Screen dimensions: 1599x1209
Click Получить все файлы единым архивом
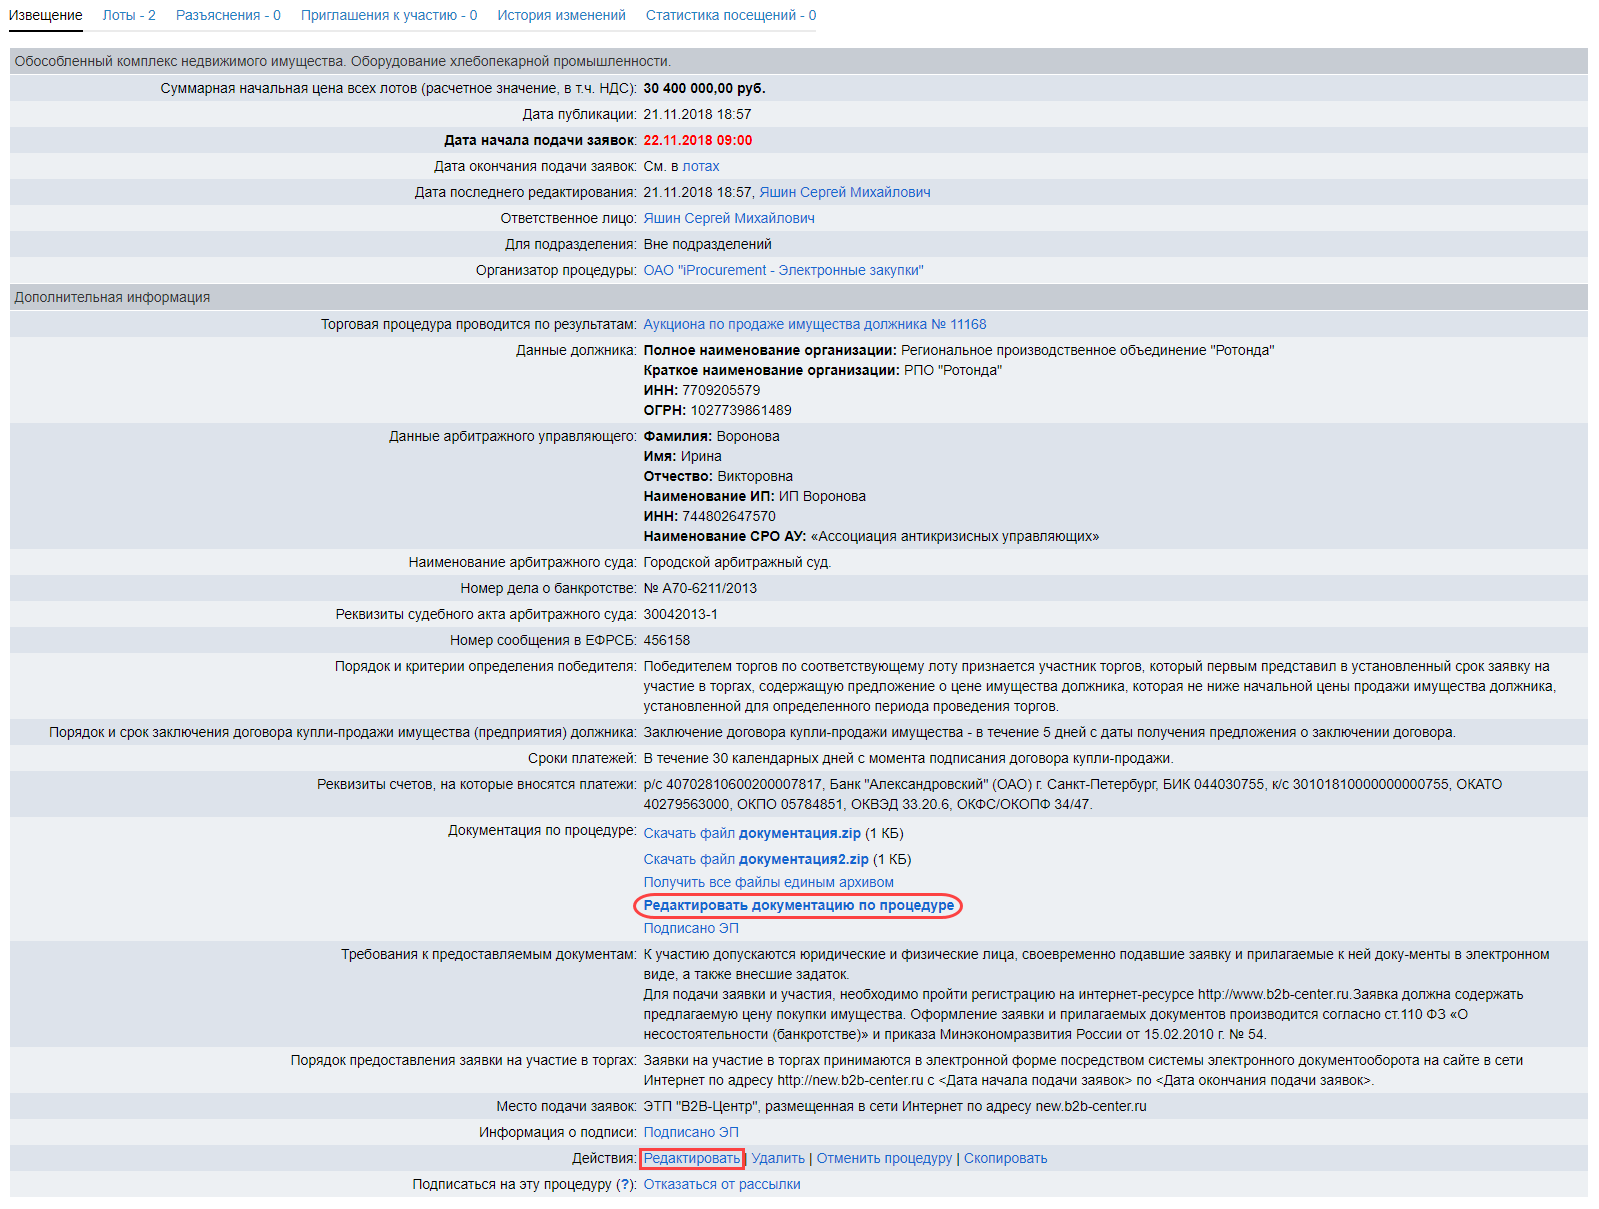click(x=768, y=882)
